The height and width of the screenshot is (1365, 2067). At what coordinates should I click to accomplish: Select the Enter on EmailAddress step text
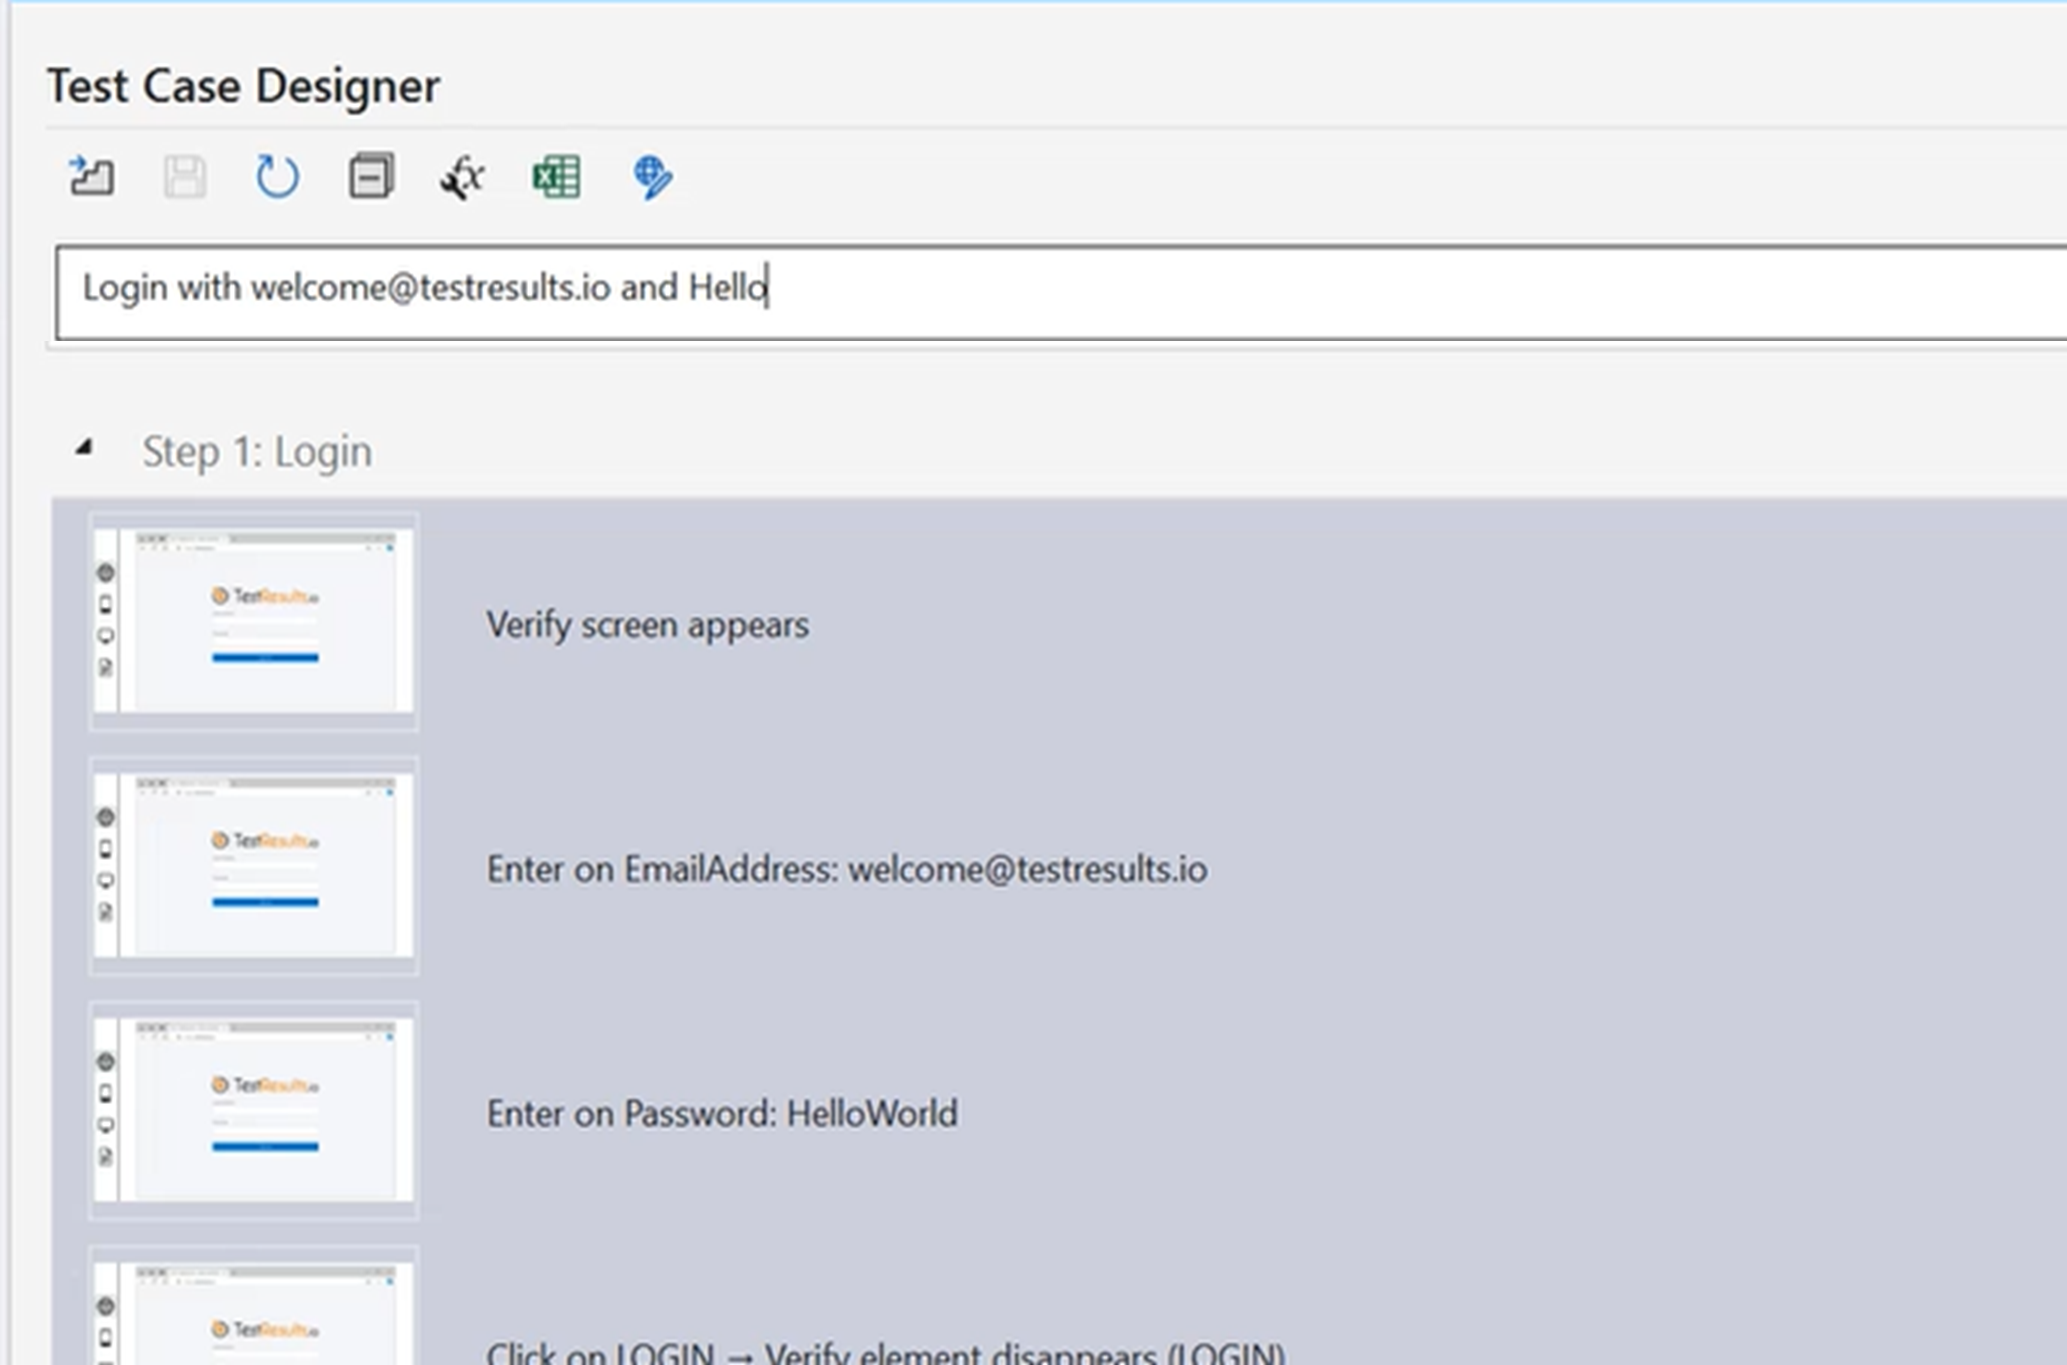point(846,869)
